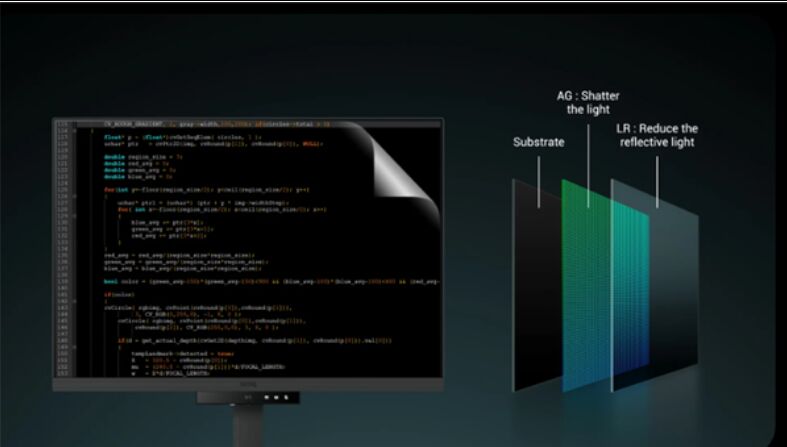
Task: Click the line number gutter of the editor
Action: coord(62,250)
